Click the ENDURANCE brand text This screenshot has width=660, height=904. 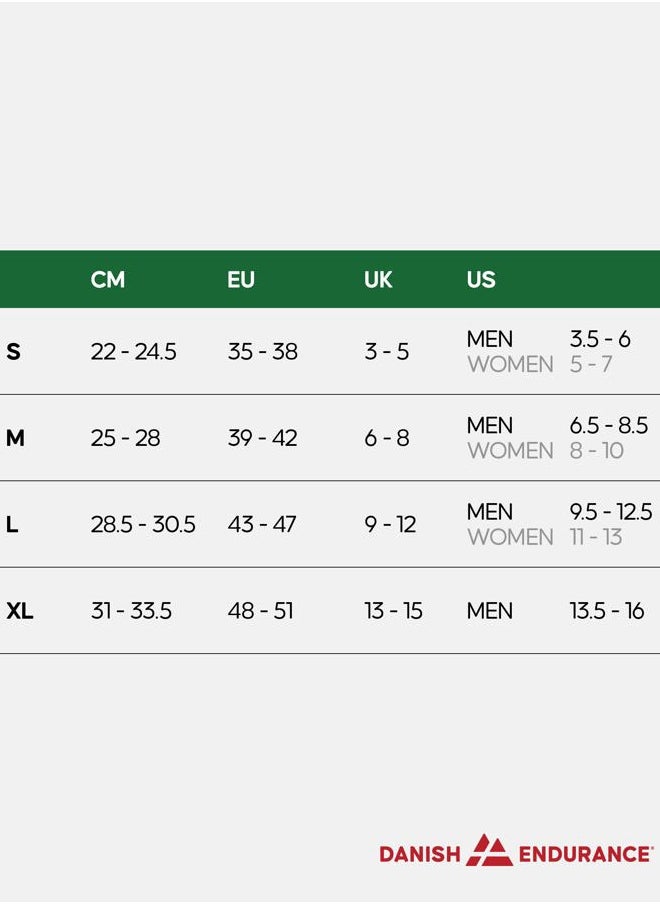click(586, 854)
